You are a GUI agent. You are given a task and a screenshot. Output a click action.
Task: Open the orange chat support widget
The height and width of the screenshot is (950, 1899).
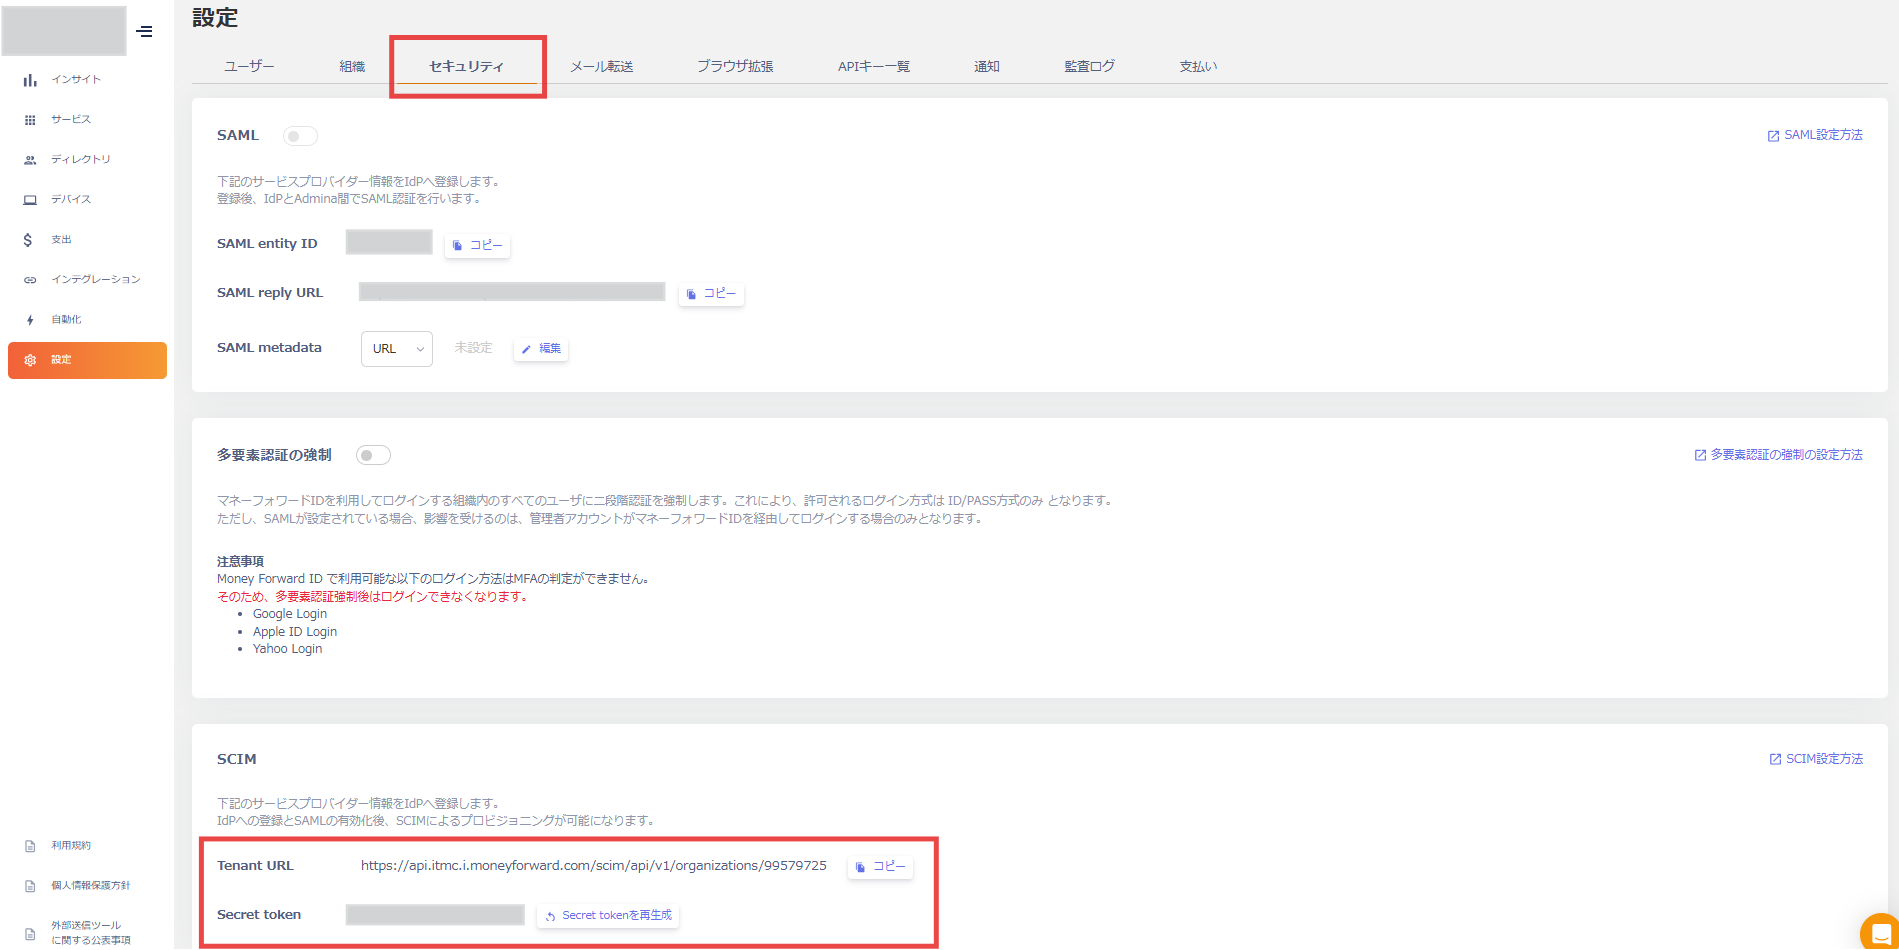[1880, 932]
